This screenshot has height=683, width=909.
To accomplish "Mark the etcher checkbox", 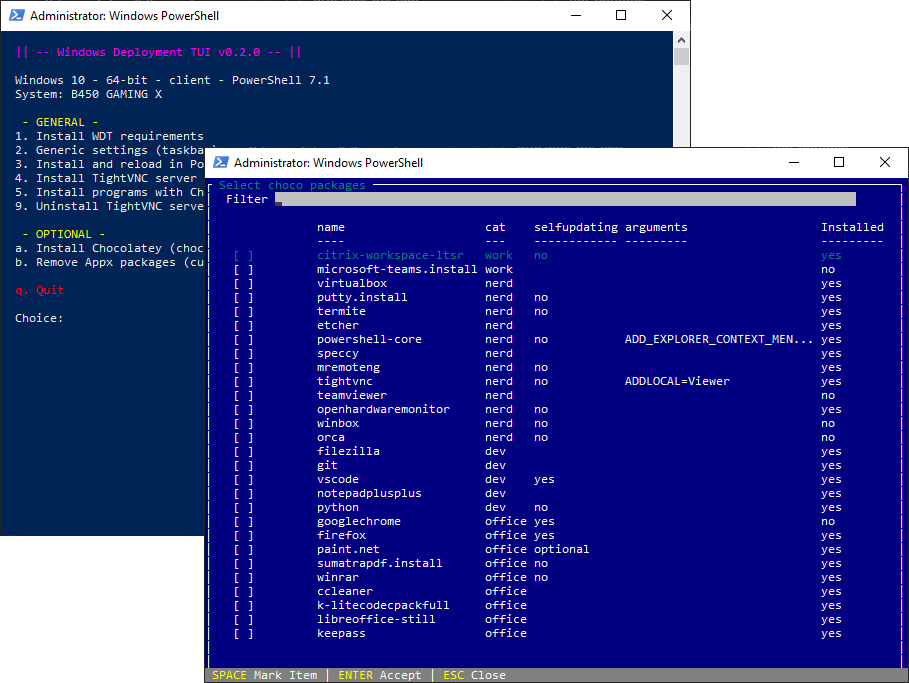I will (243, 325).
